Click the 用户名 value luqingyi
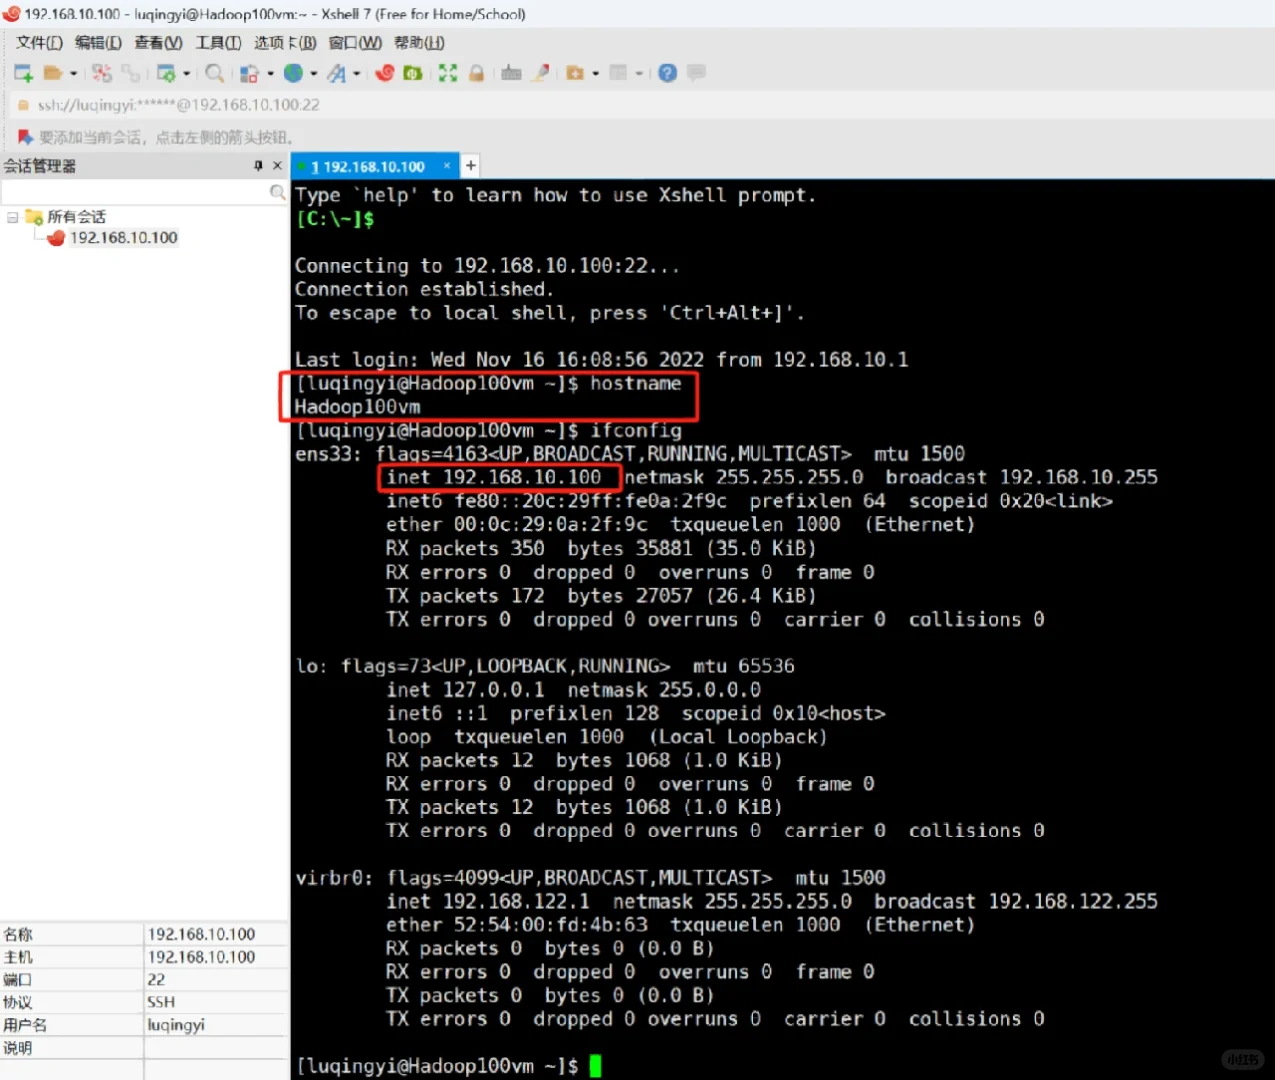This screenshot has height=1080, width=1275. point(176,1025)
